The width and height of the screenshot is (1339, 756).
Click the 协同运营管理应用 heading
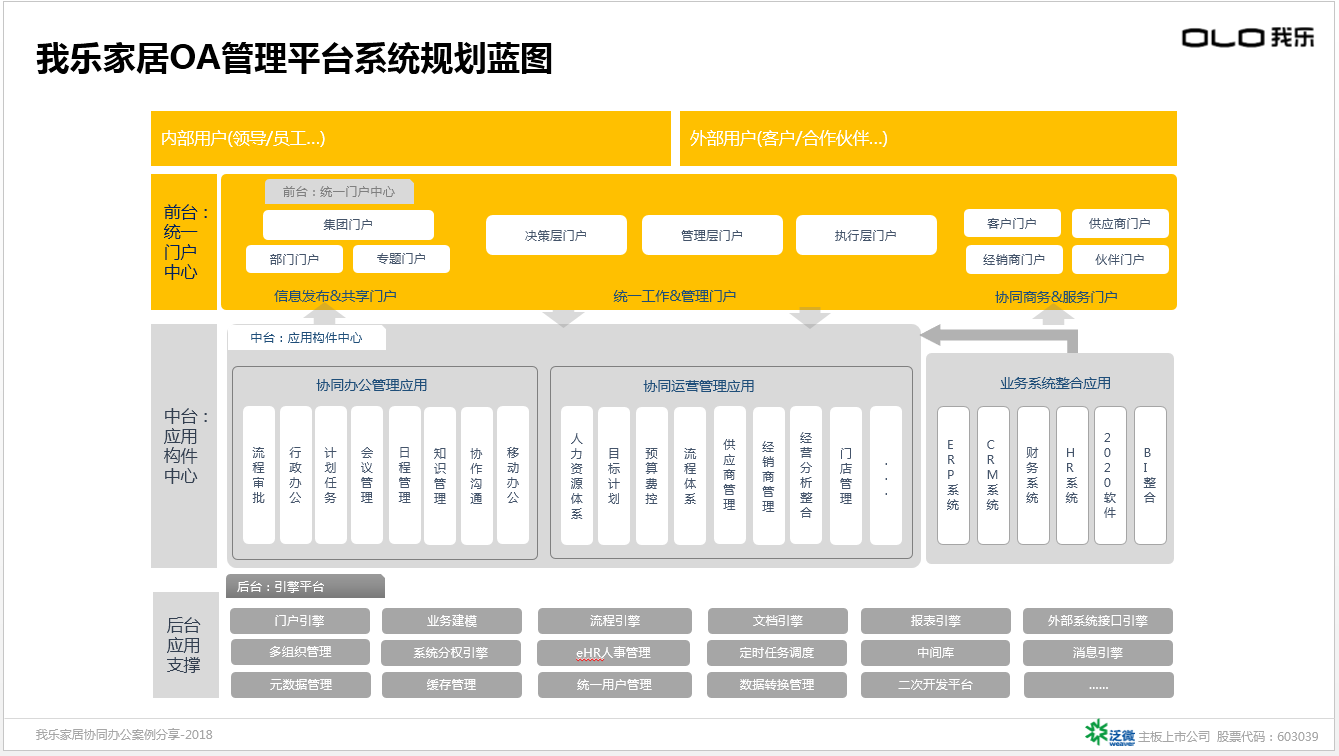tap(699, 386)
